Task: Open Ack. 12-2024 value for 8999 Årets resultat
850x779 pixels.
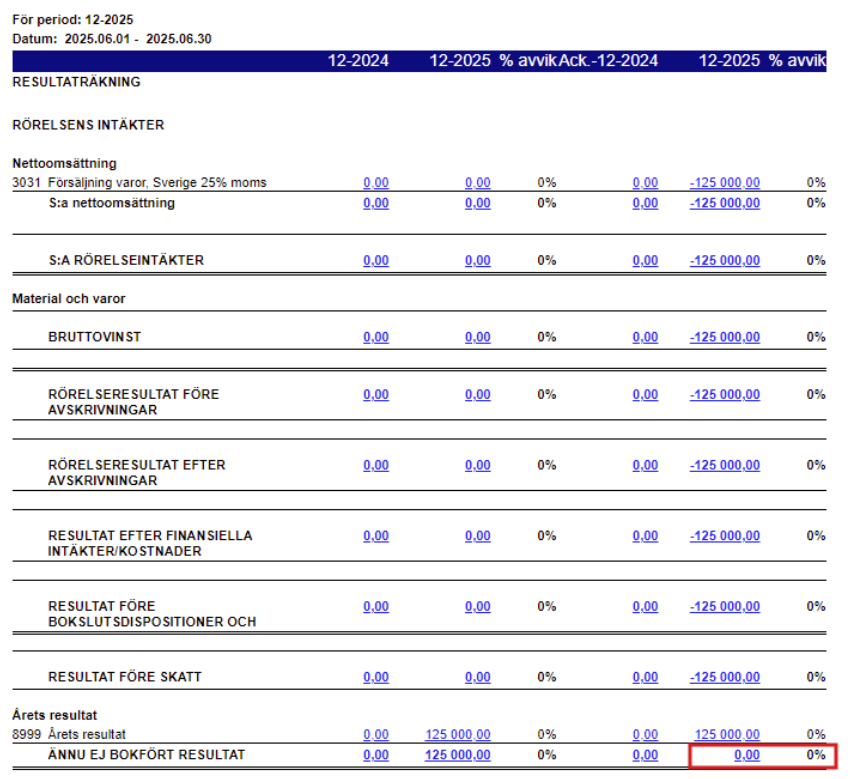Action: tap(645, 735)
